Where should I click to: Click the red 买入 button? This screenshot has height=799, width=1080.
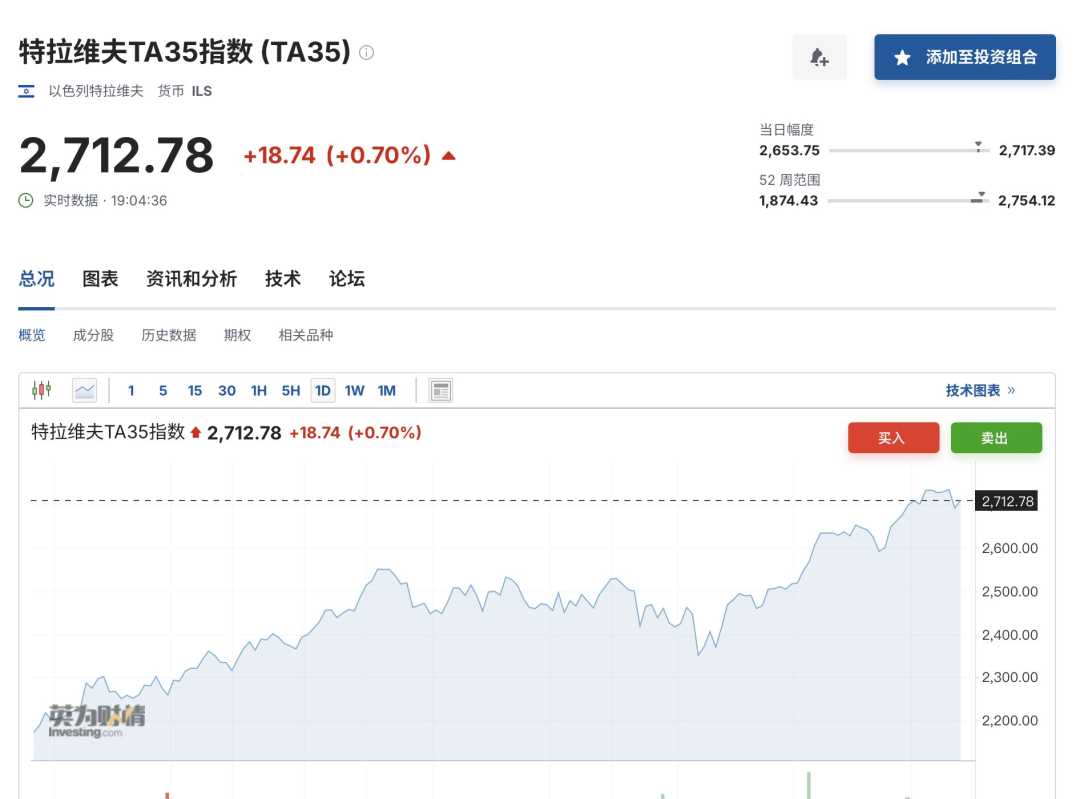[893, 438]
